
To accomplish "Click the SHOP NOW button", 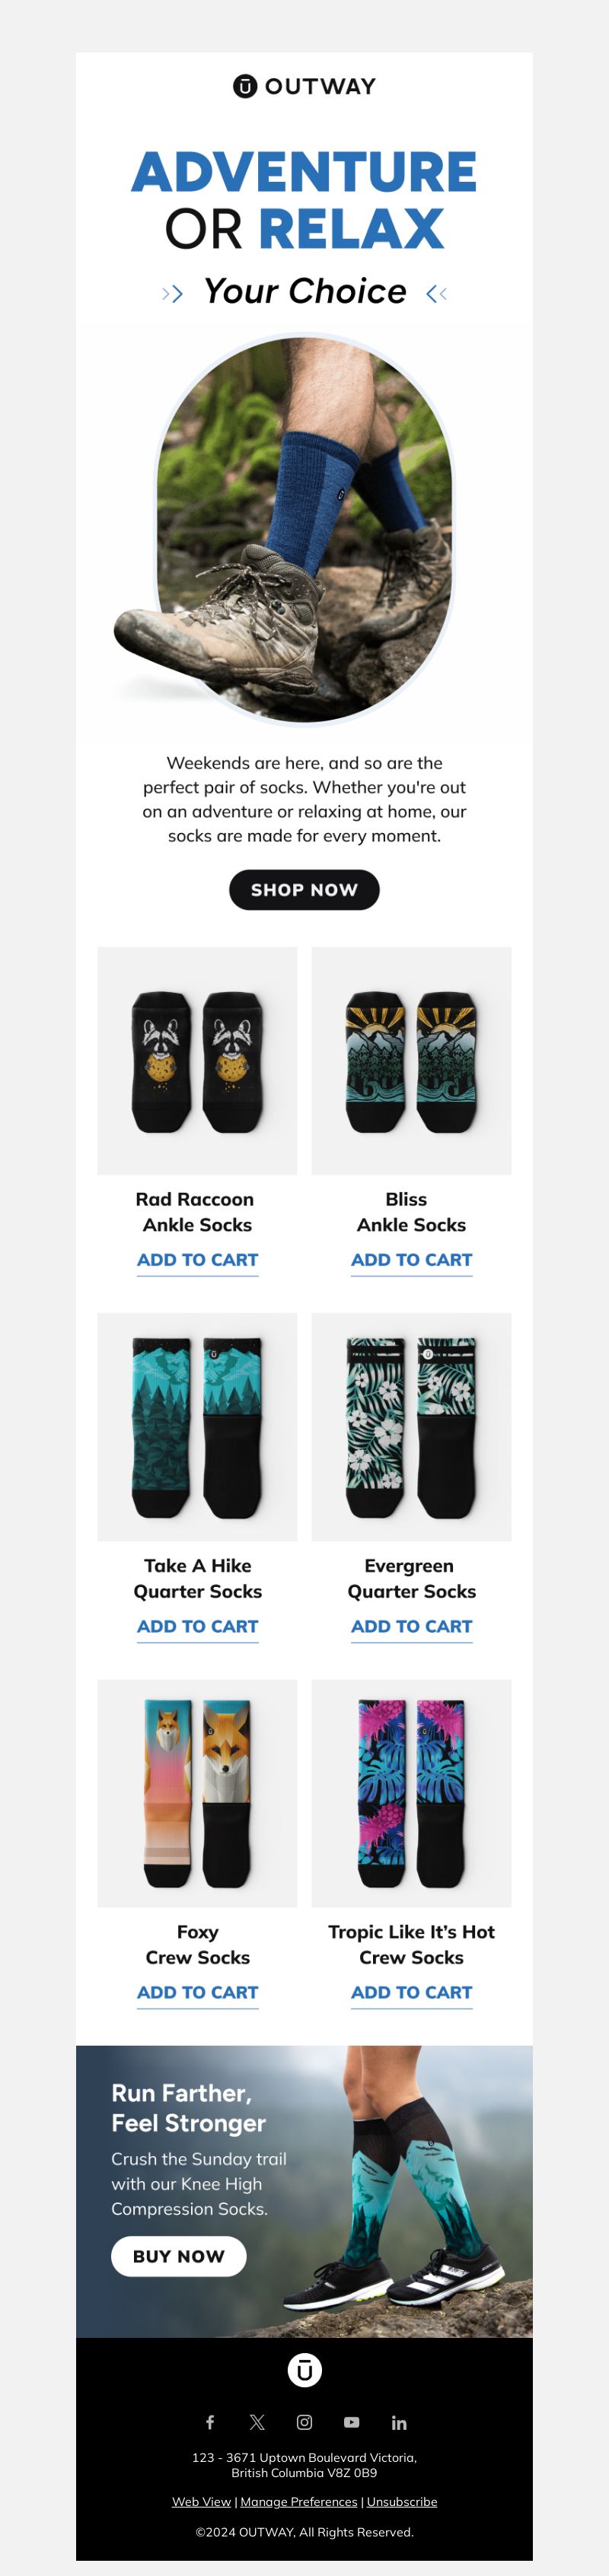I will [x=304, y=889].
